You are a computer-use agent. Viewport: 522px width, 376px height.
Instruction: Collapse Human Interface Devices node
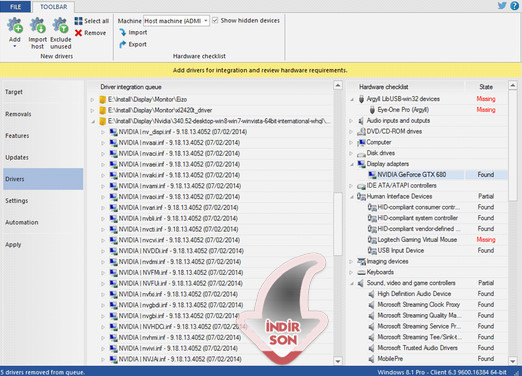pyautogui.click(x=352, y=197)
